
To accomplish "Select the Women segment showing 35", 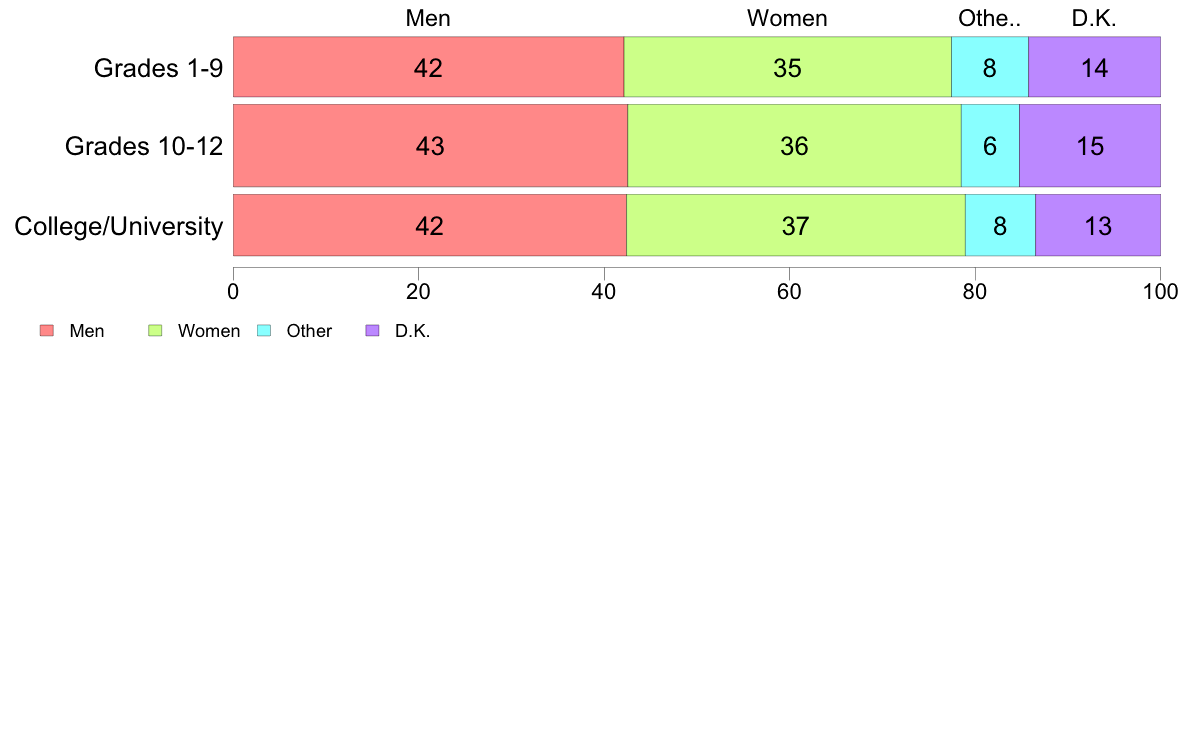I will pyautogui.click(x=787, y=67).
